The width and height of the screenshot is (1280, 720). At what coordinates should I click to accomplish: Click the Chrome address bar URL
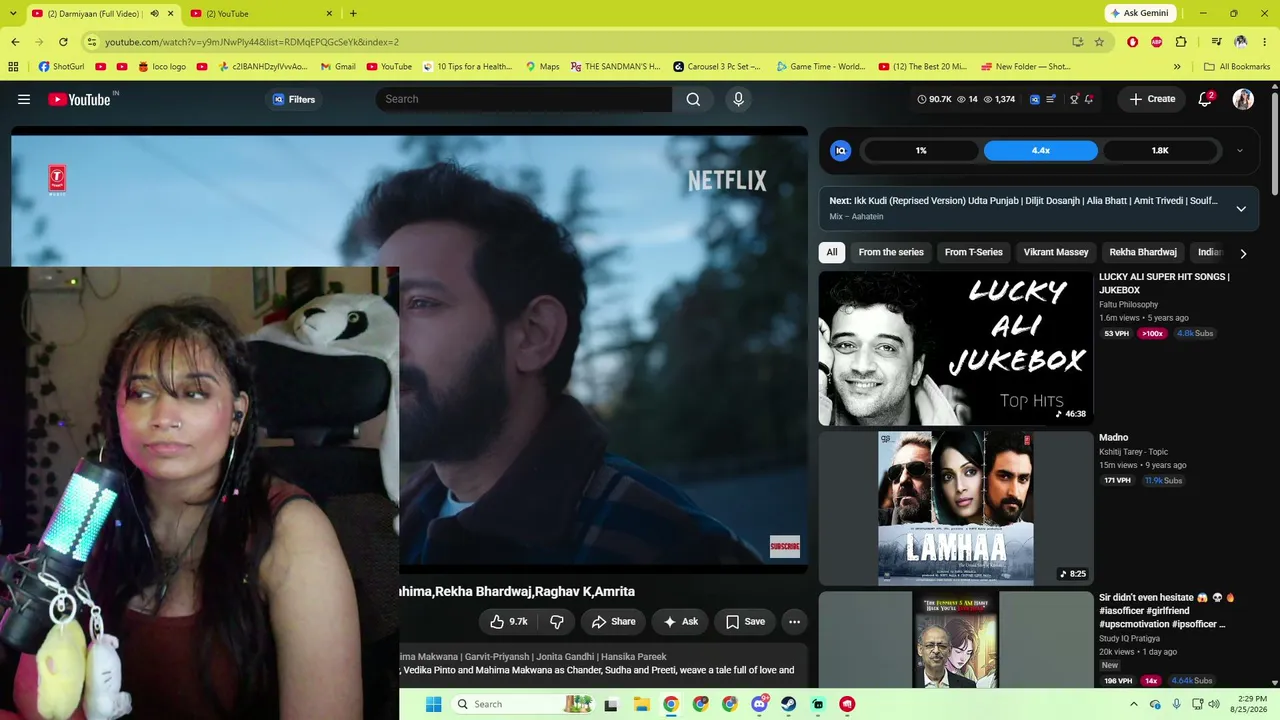pos(252,42)
